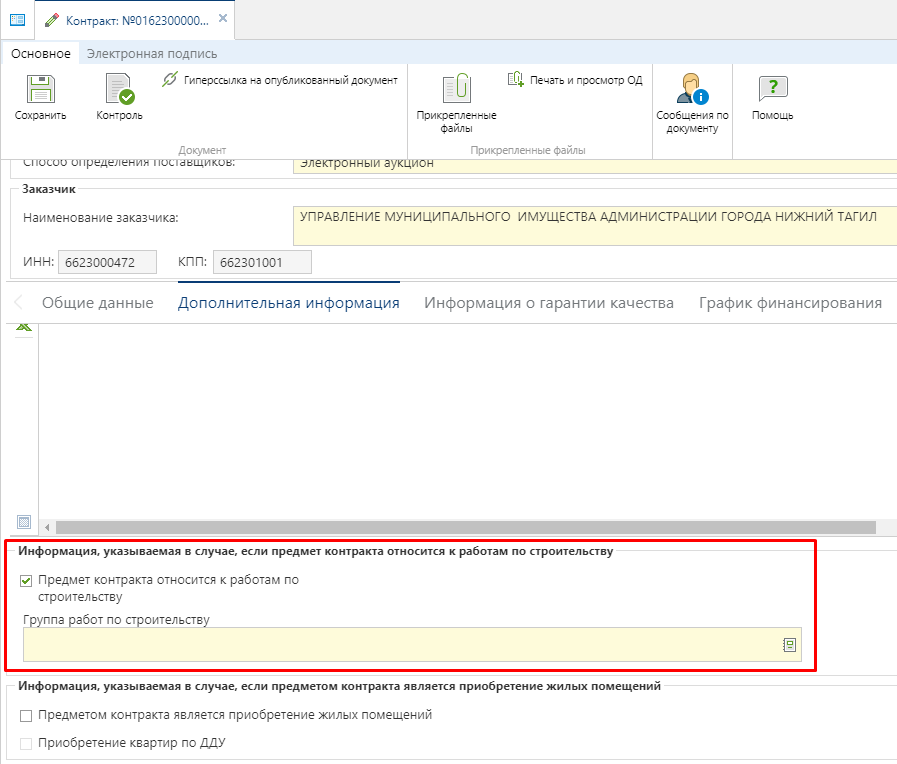Switch to the Электронная подпись ribbon tab
897x764 pixels.
pyautogui.click(x=152, y=54)
